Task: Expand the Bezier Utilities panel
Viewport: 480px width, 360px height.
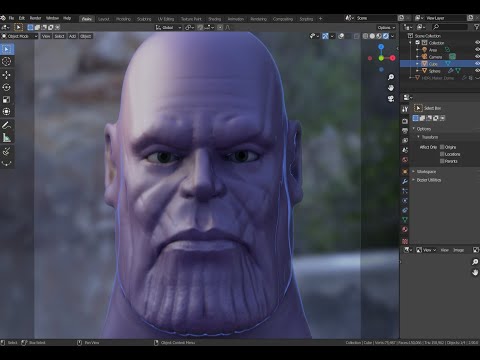Action: click(x=414, y=180)
